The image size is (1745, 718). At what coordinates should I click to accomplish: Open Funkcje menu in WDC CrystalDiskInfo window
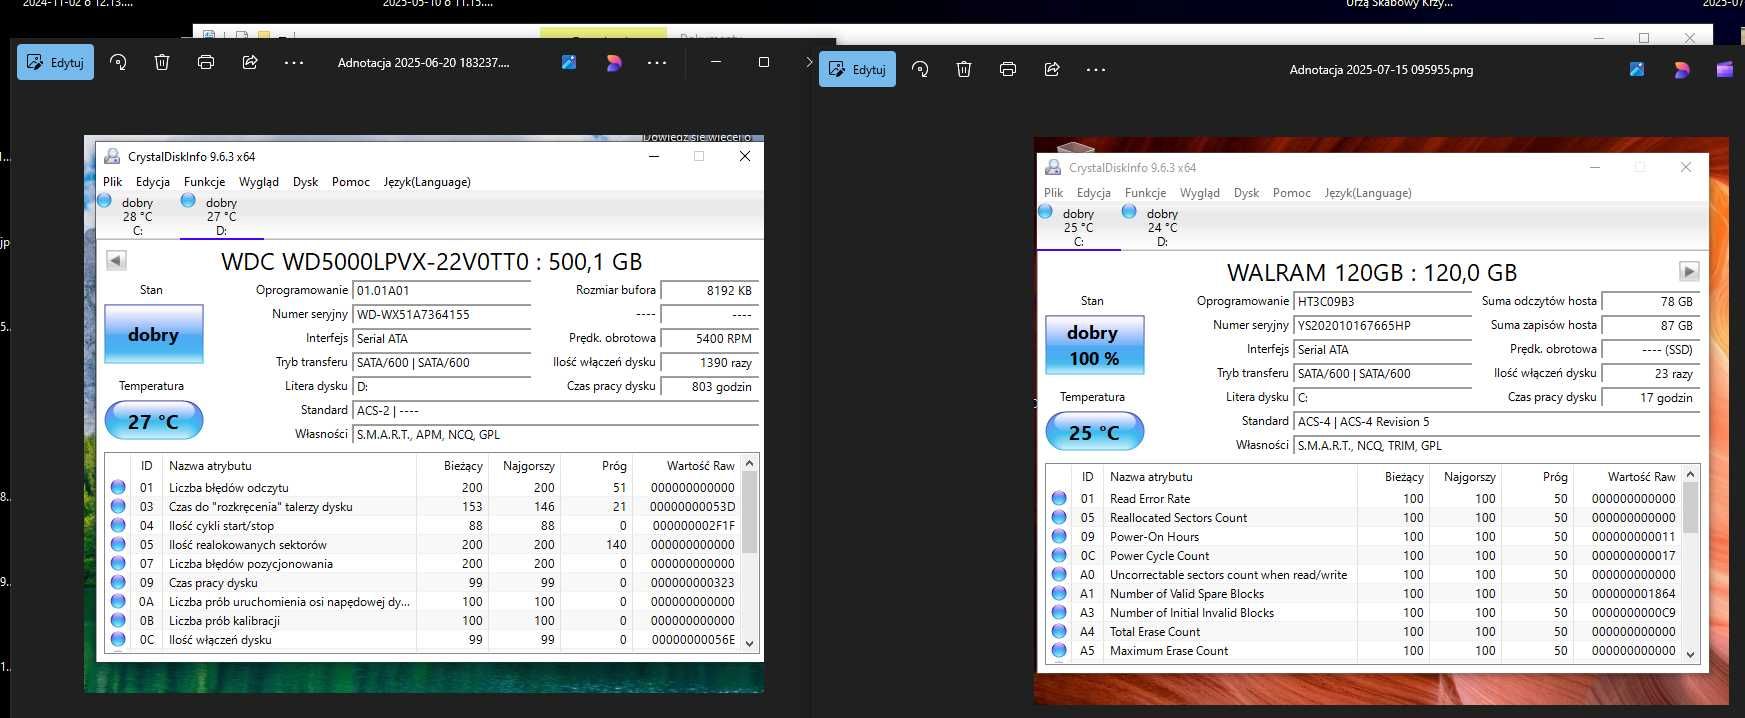pos(204,181)
